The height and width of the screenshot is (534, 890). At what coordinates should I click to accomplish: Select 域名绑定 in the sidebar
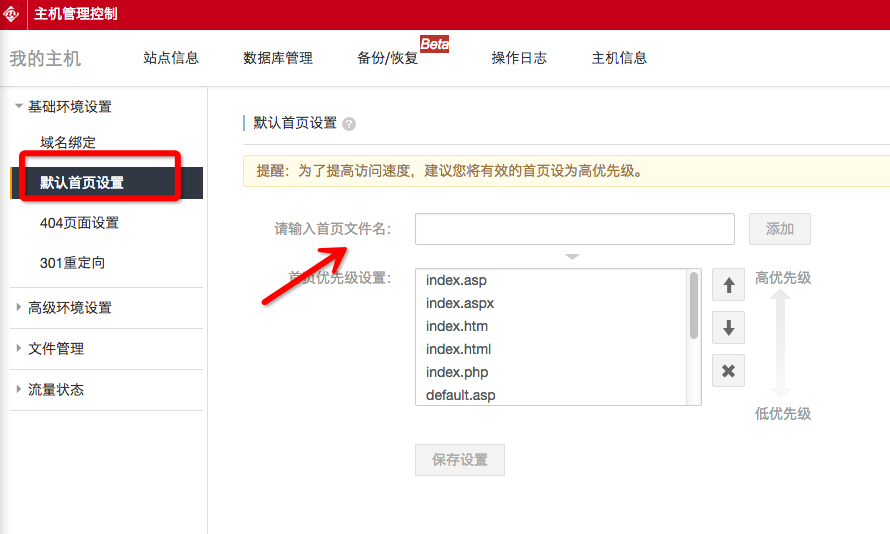coord(68,143)
